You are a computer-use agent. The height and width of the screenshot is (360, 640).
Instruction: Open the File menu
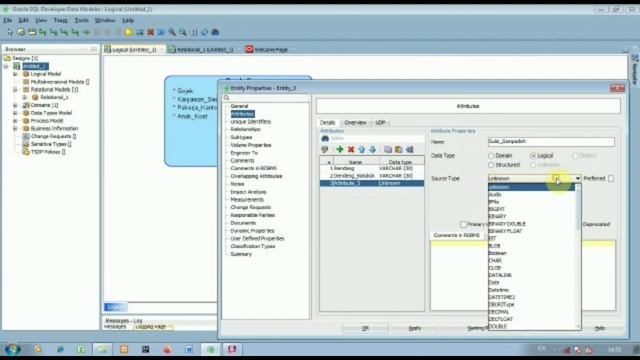8,20
